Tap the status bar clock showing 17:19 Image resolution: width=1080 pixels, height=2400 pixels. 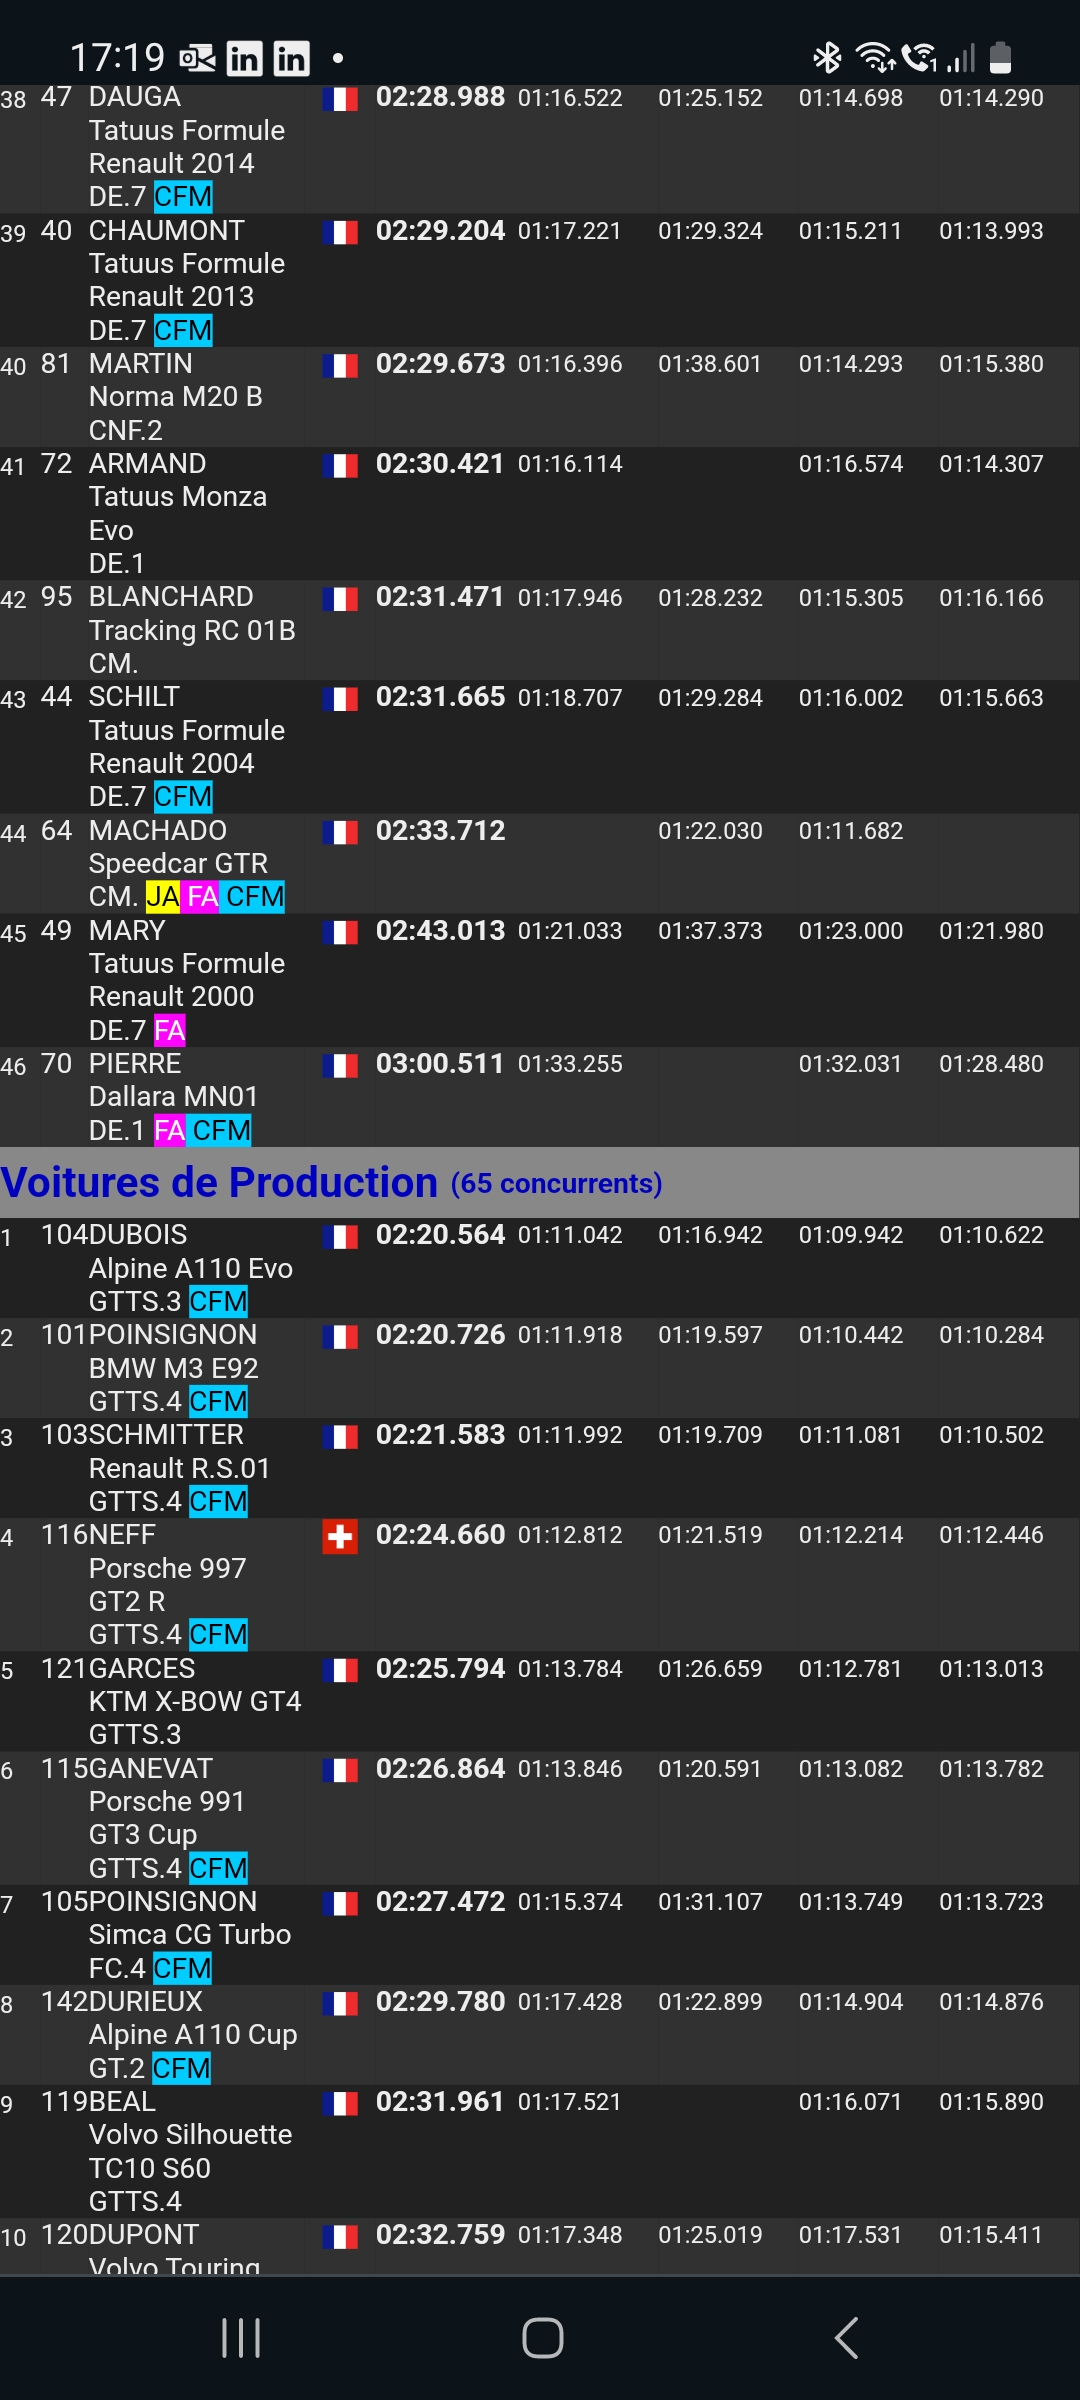(x=117, y=58)
